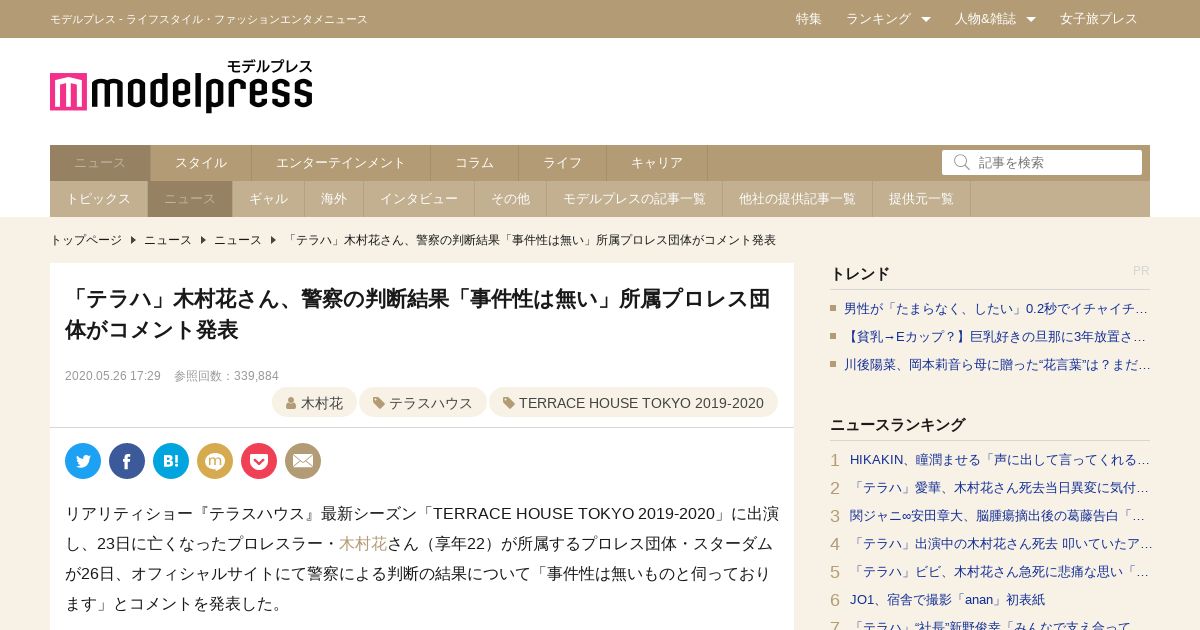This screenshot has height=630, width=1200.
Task: Open 女子旅プレス link
Action: pos(1099,19)
